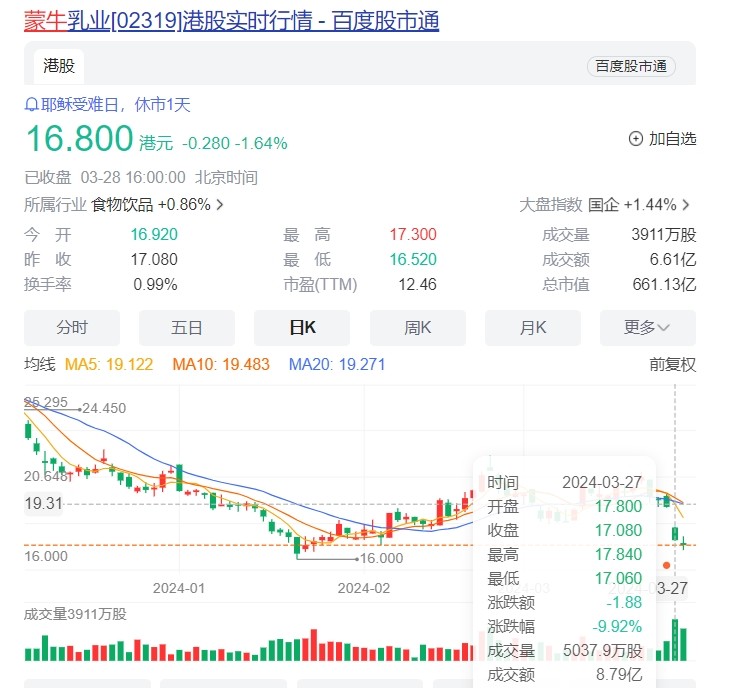The width and height of the screenshot is (729, 688).
Task: Click the 加自选 plus circle icon
Action: click(636, 139)
